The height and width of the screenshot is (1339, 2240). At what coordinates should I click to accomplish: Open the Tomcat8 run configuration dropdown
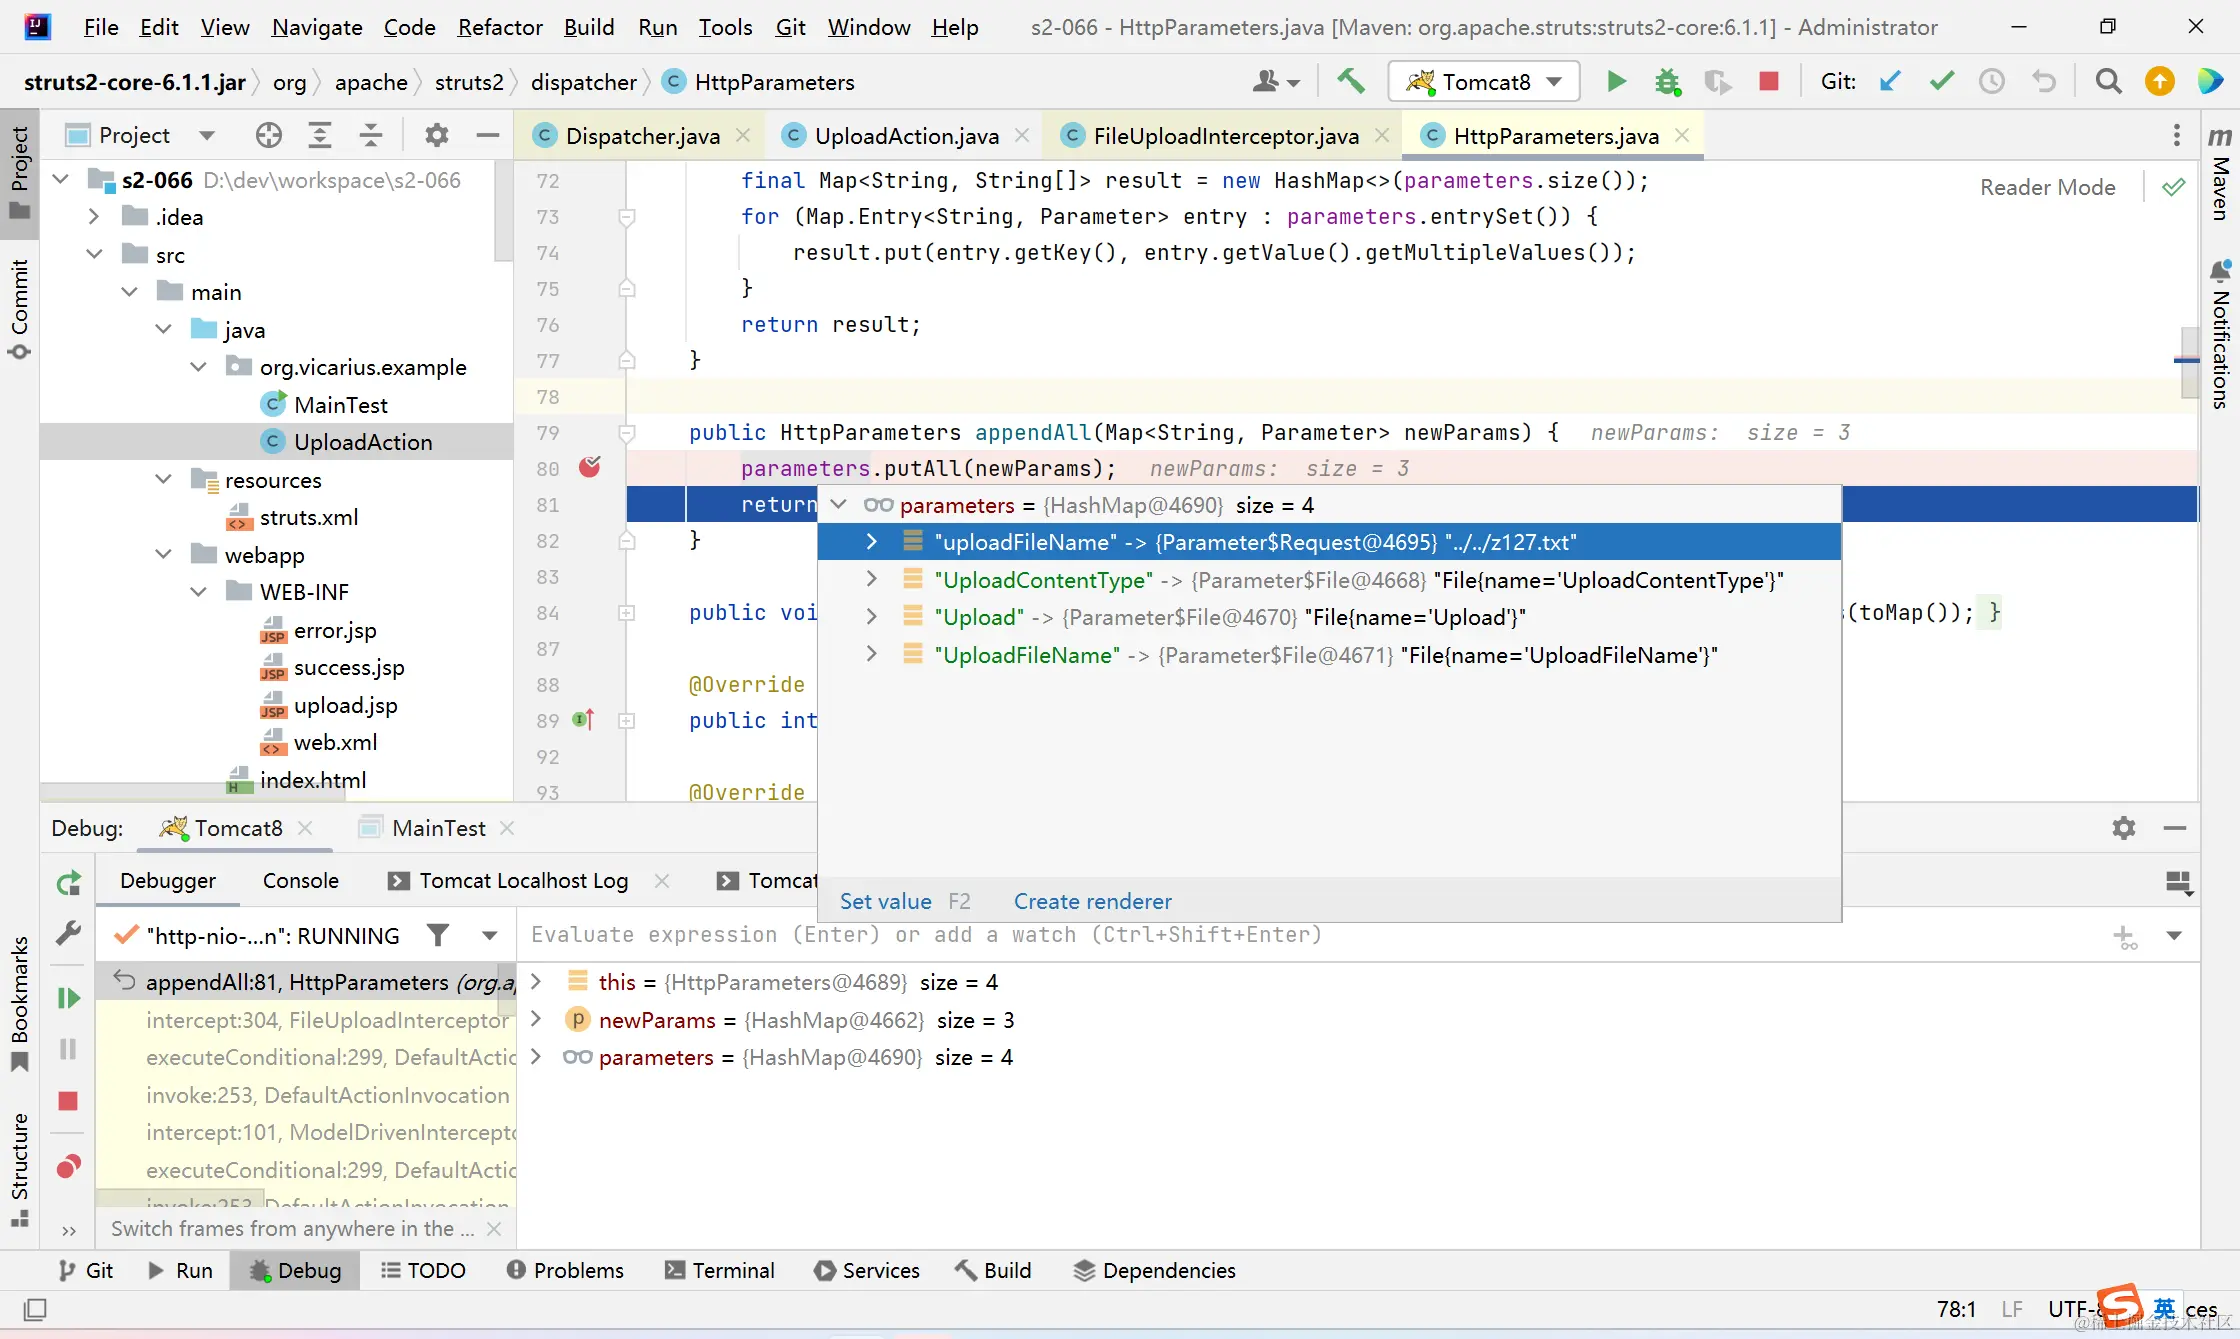[1485, 81]
